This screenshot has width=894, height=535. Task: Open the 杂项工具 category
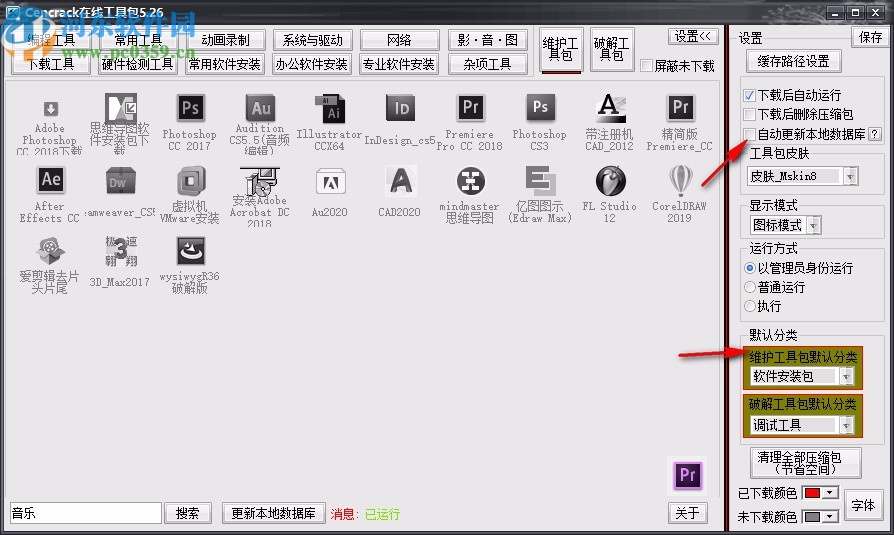click(x=487, y=64)
